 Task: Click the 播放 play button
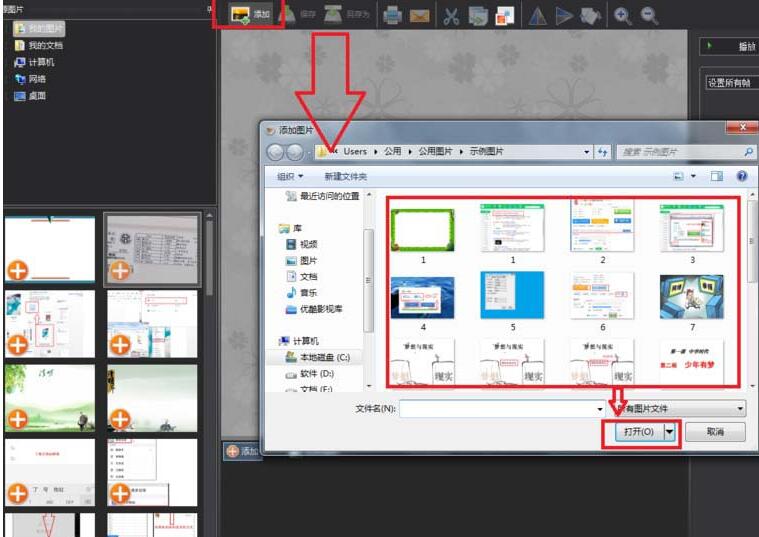click(x=729, y=46)
